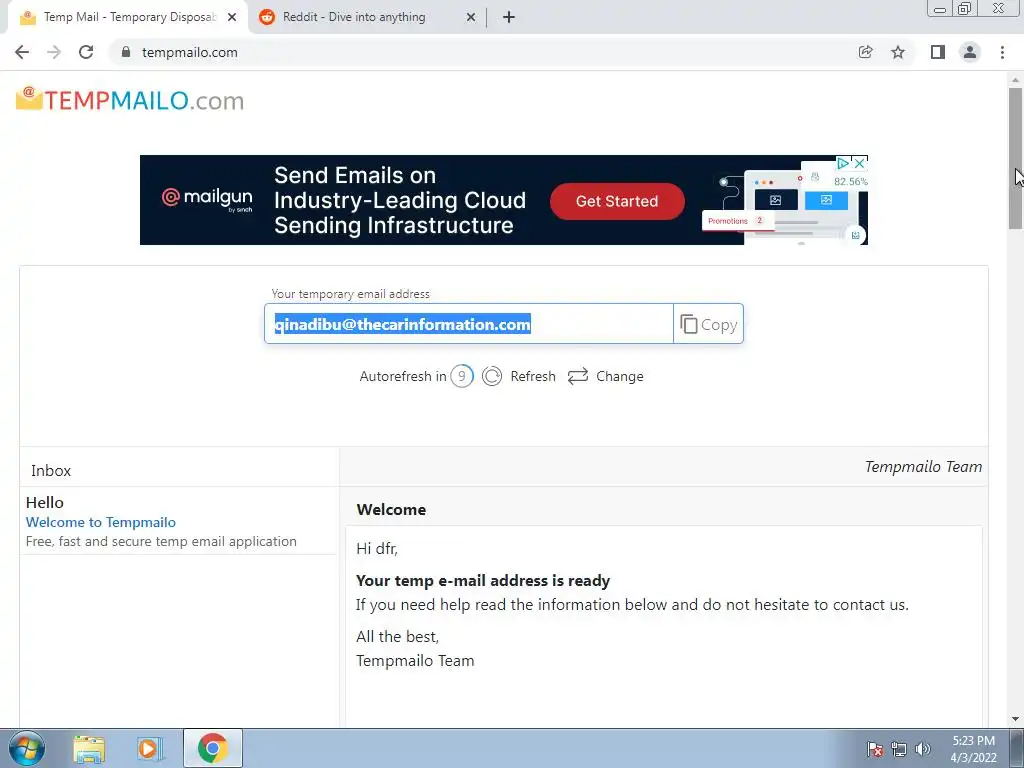The width and height of the screenshot is (1024, 768).
Task: Click the temporary email address field
Action: pyautogui.click(x=468, y=324)
